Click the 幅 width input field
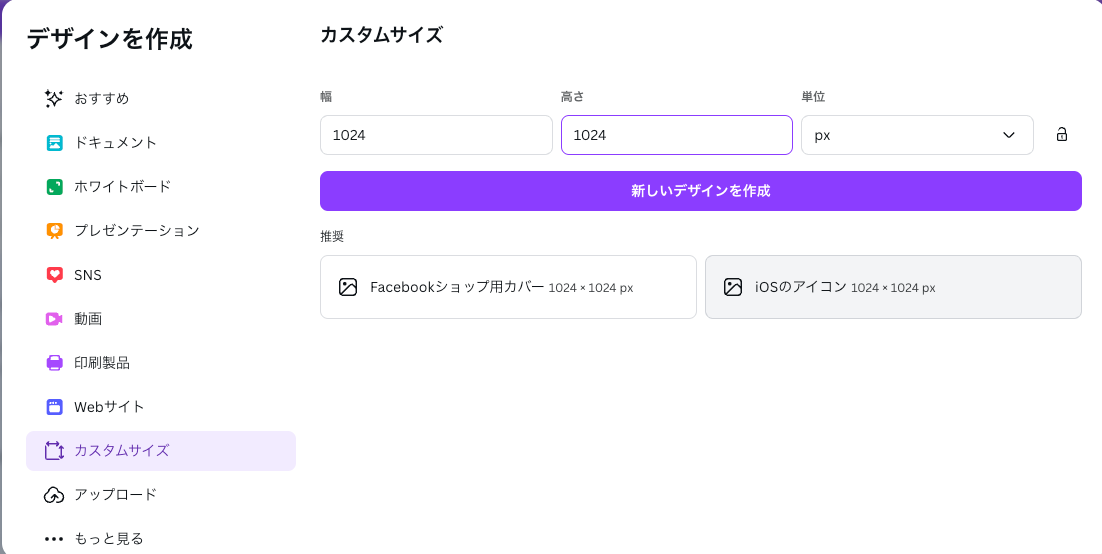The height and width of the screenshot is (554, 1102). click(436, 135)
